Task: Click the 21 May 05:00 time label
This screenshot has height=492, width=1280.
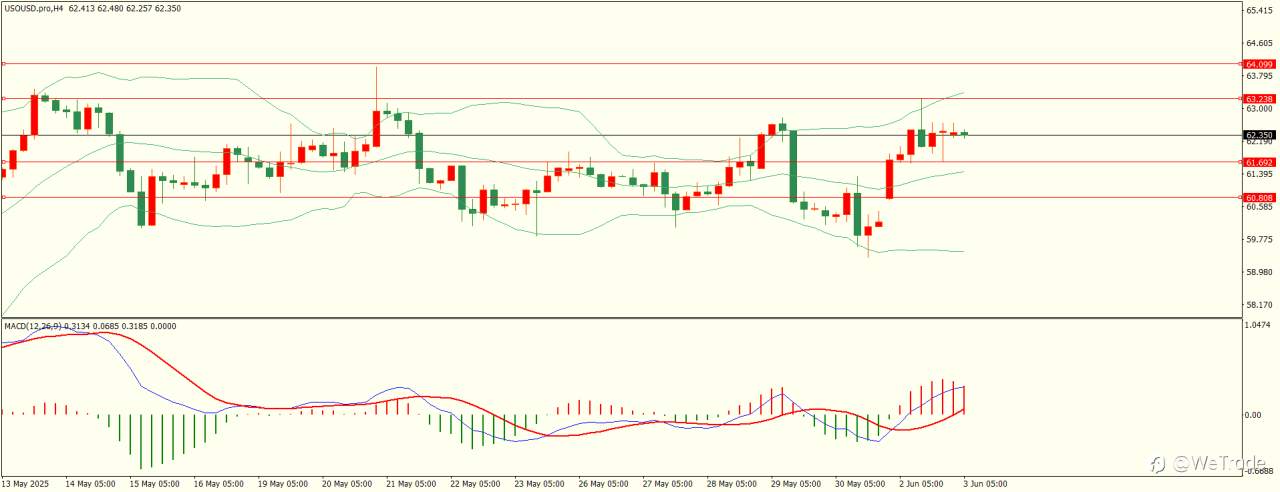Action: tap(410, 484)
